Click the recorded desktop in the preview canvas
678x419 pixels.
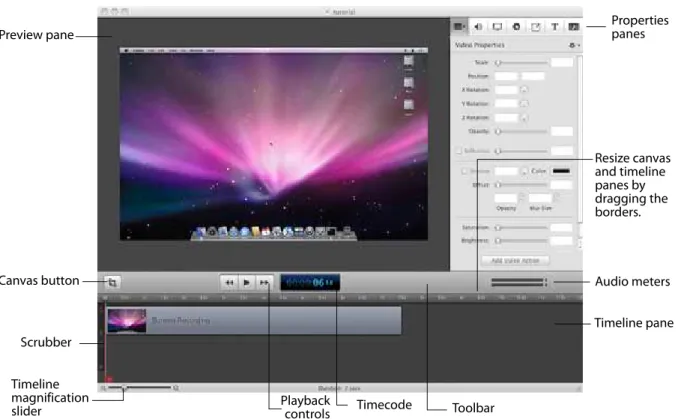pos(274,144)
